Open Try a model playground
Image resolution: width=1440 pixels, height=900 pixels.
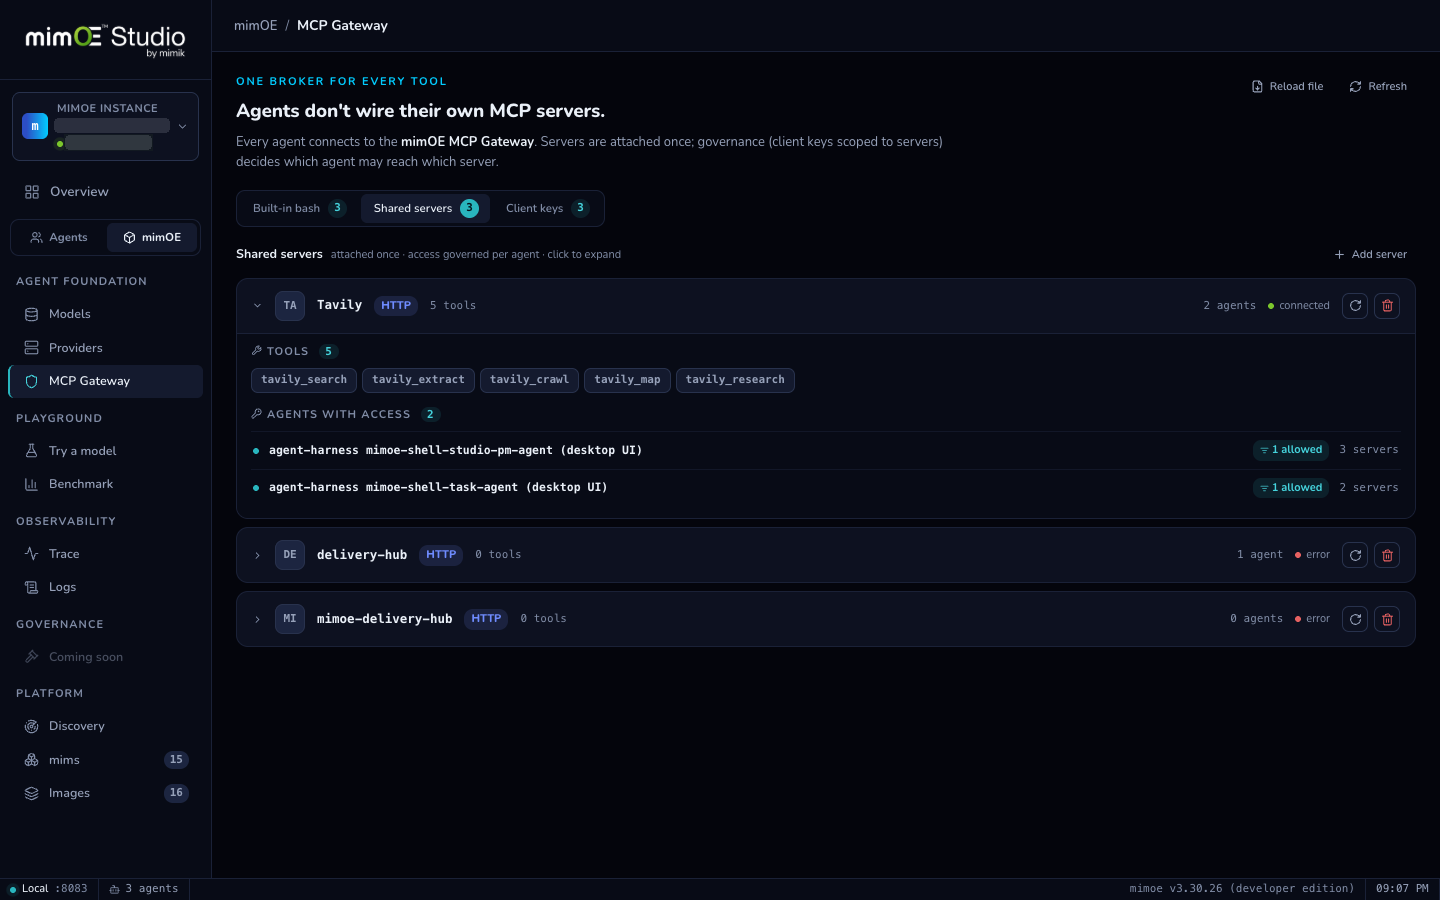tap(105, 451)
